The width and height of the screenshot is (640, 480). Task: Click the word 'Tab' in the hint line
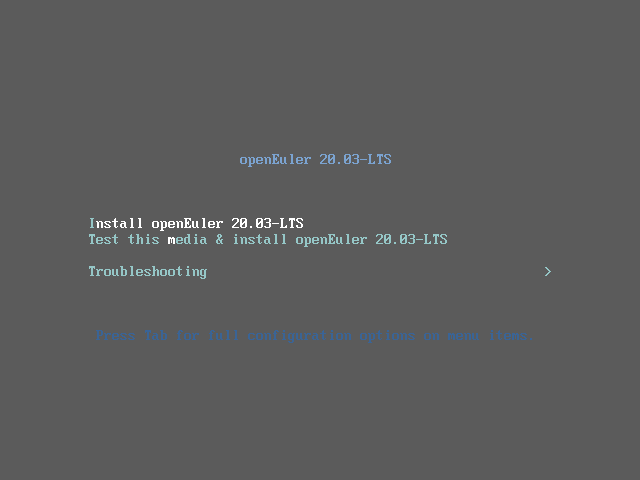156,336
